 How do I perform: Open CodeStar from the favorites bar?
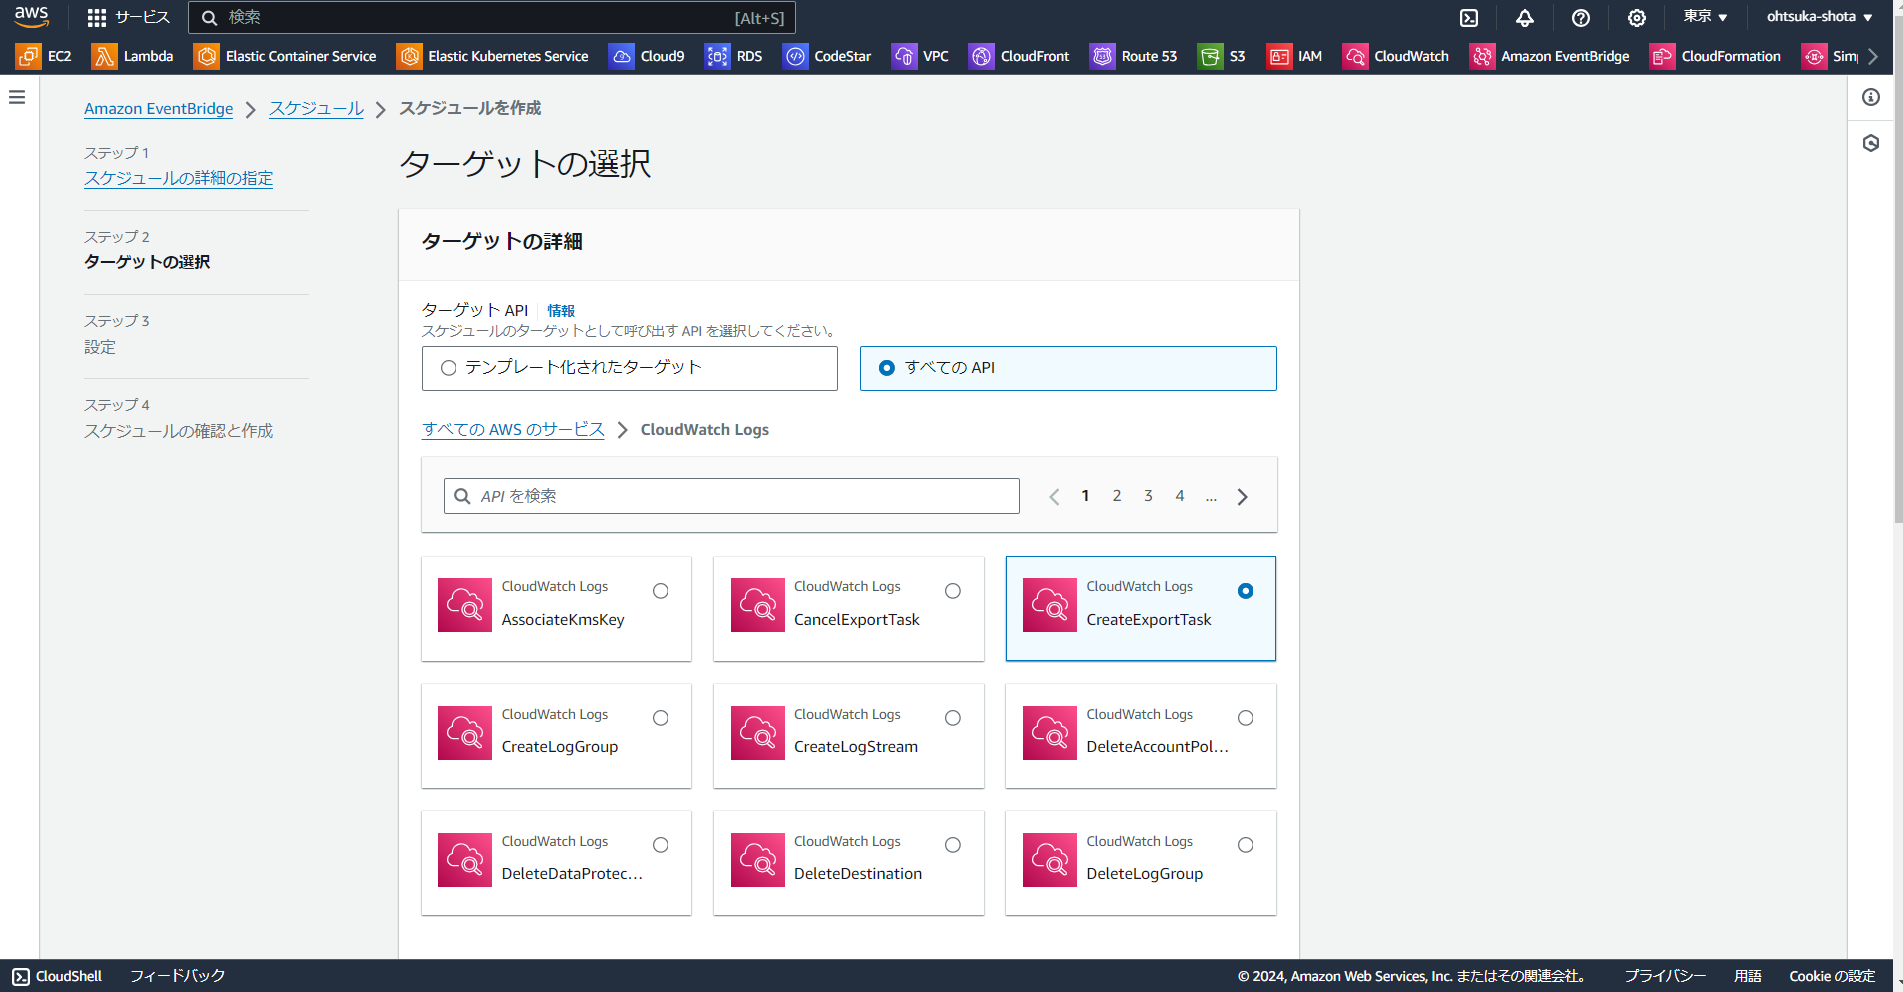pos(827,57)
